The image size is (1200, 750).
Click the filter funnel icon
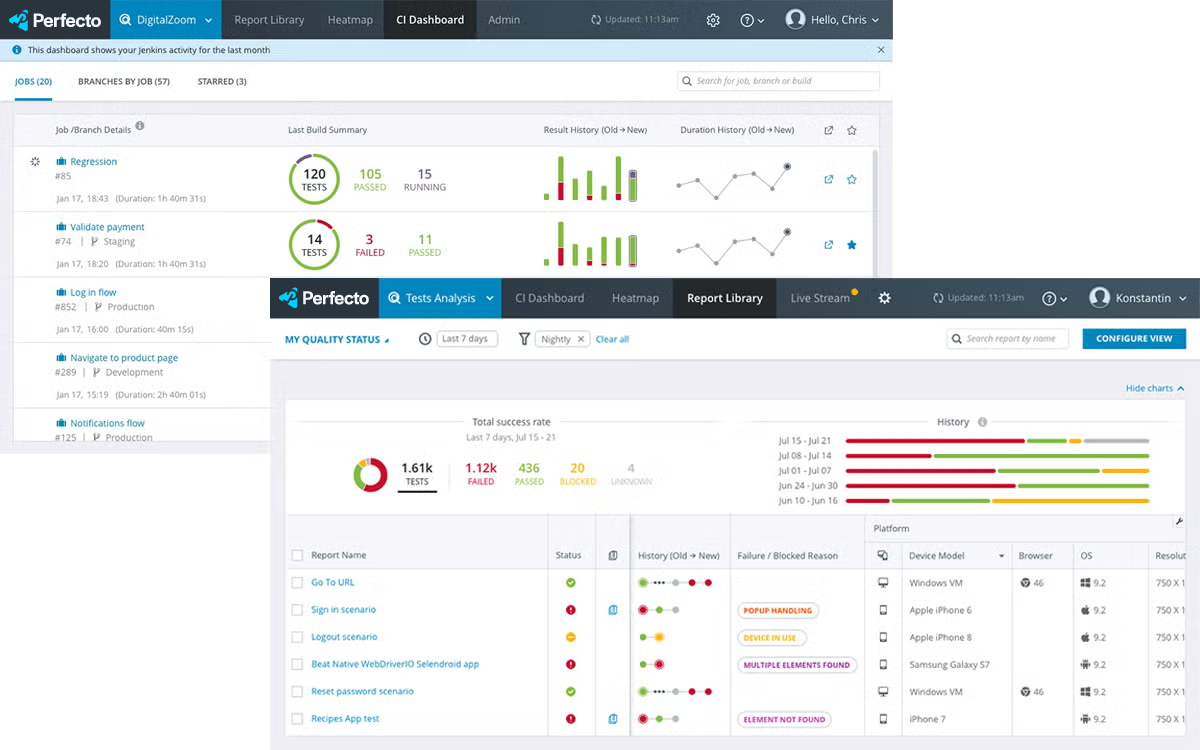[524, 339]
